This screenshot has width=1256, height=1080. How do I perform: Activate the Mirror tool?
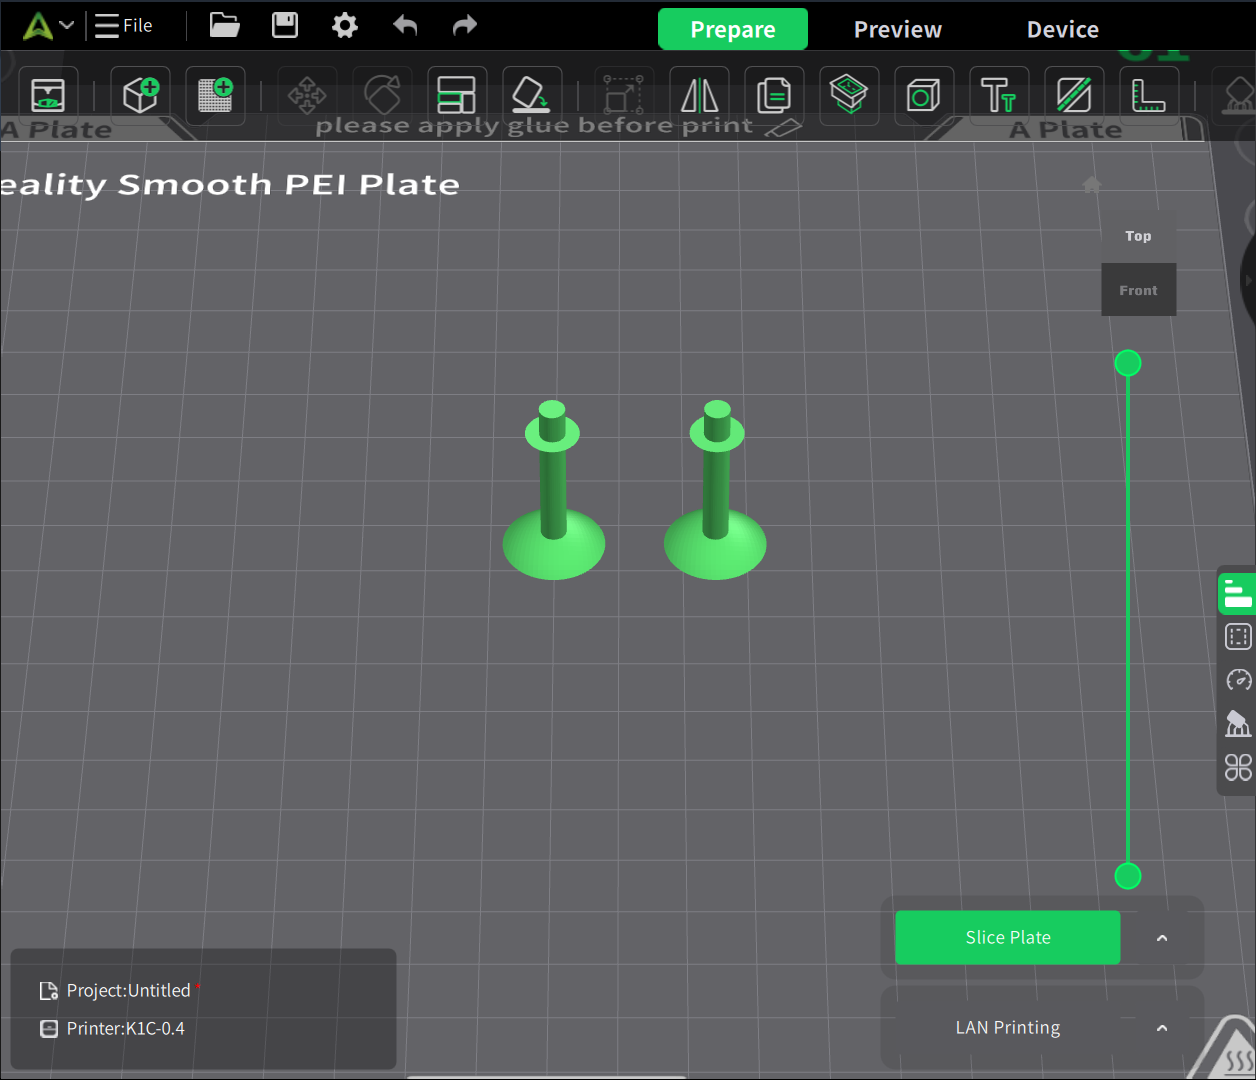coord(699,96)
